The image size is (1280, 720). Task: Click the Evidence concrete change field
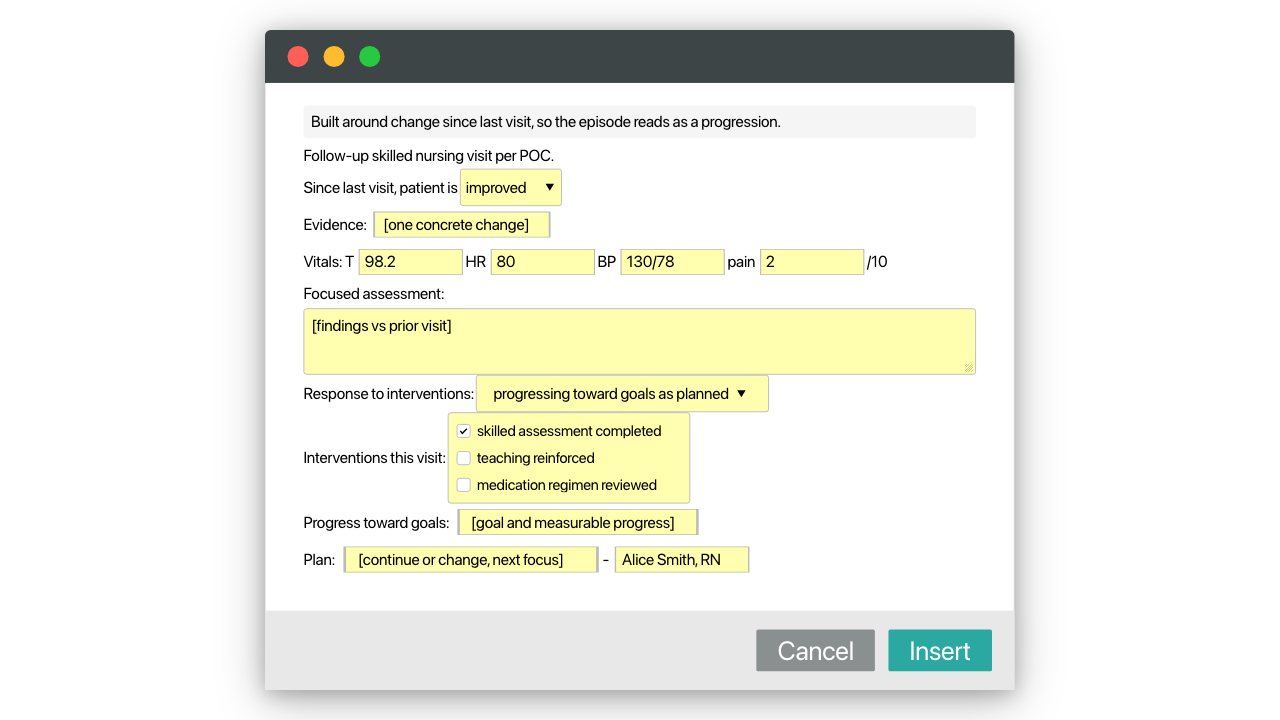coord(462,225)
